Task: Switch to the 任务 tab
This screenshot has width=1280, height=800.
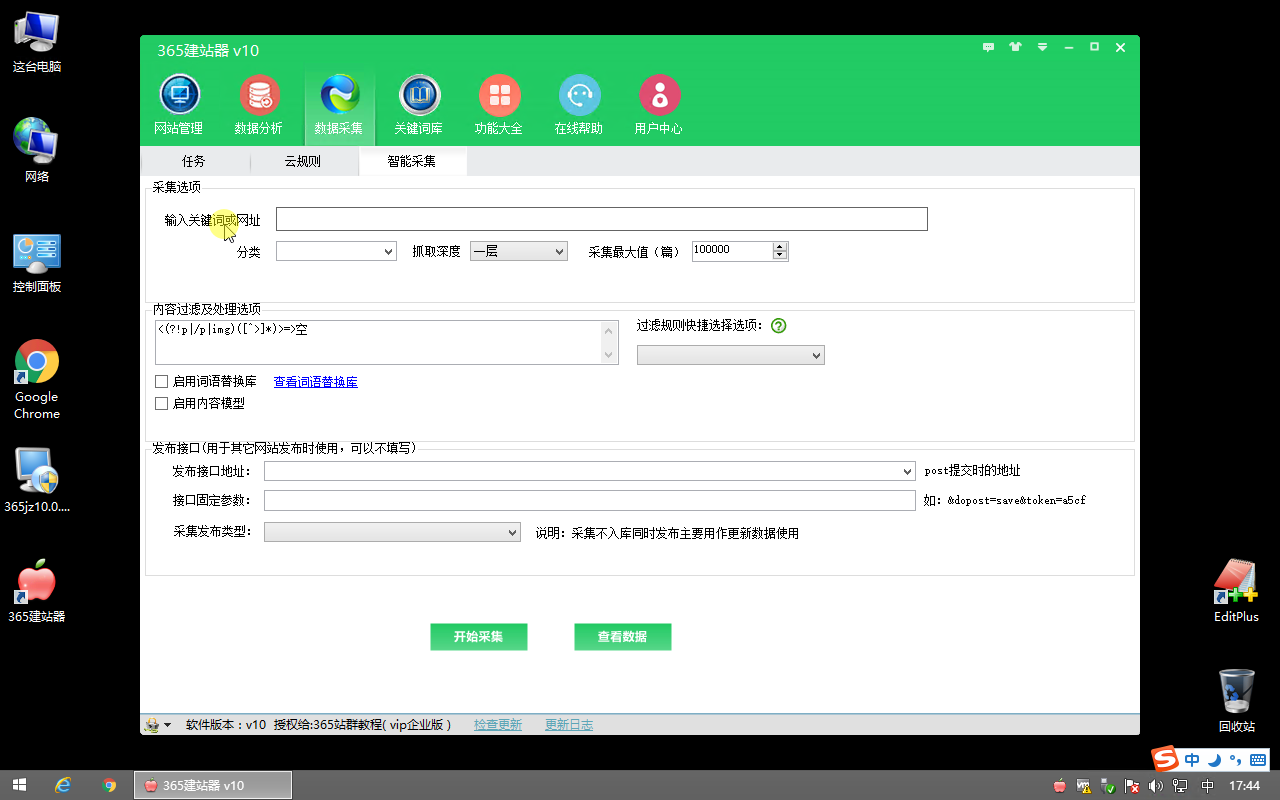Action: click(194, 161)
